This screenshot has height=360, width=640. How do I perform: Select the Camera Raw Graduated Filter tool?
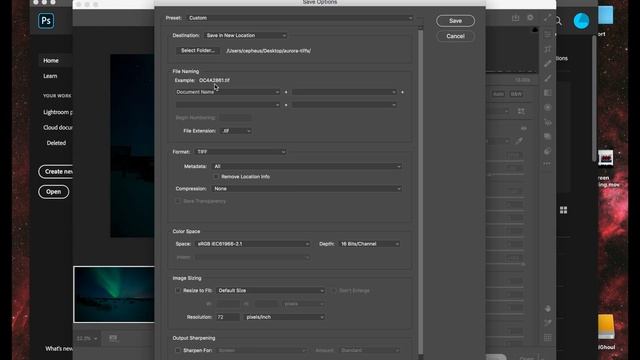coord(548,93)
